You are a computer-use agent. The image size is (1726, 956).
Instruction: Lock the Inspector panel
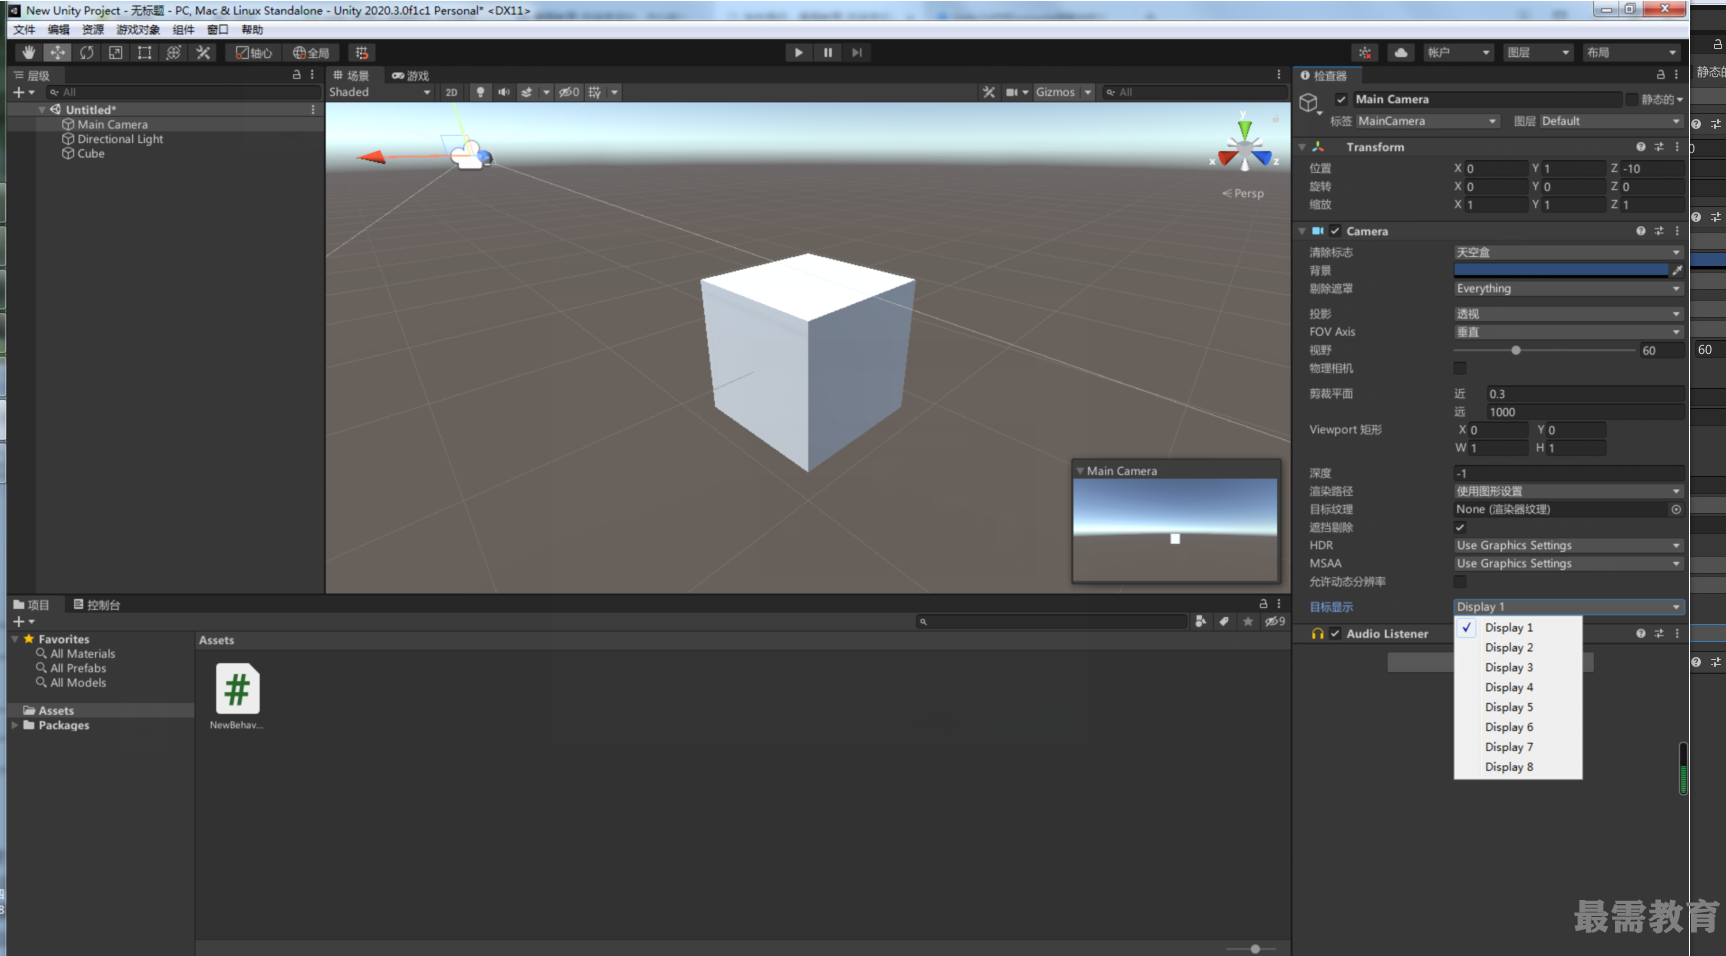(1661, 75)
